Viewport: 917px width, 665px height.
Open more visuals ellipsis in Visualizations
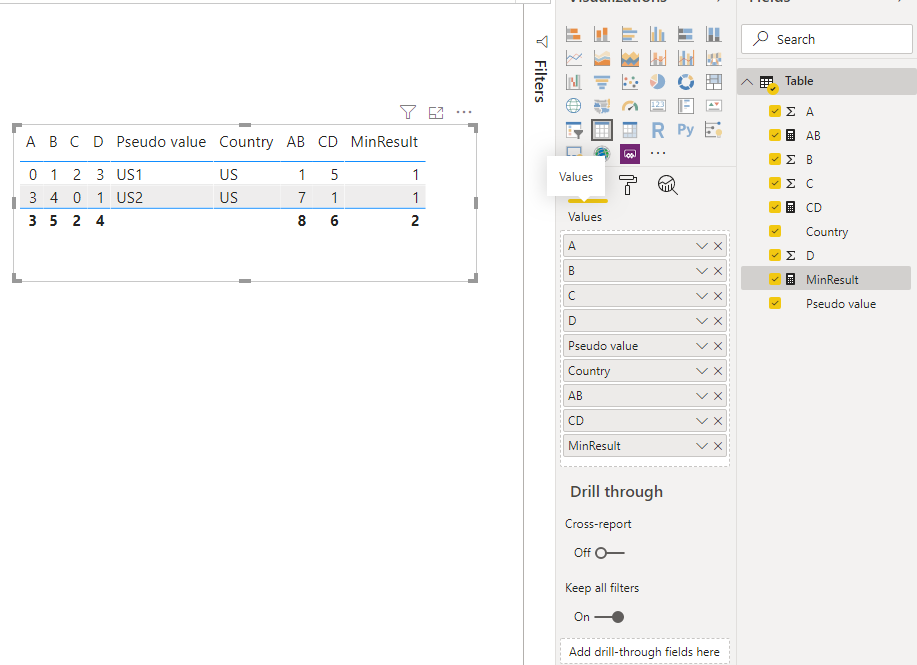tap(657, 153)
